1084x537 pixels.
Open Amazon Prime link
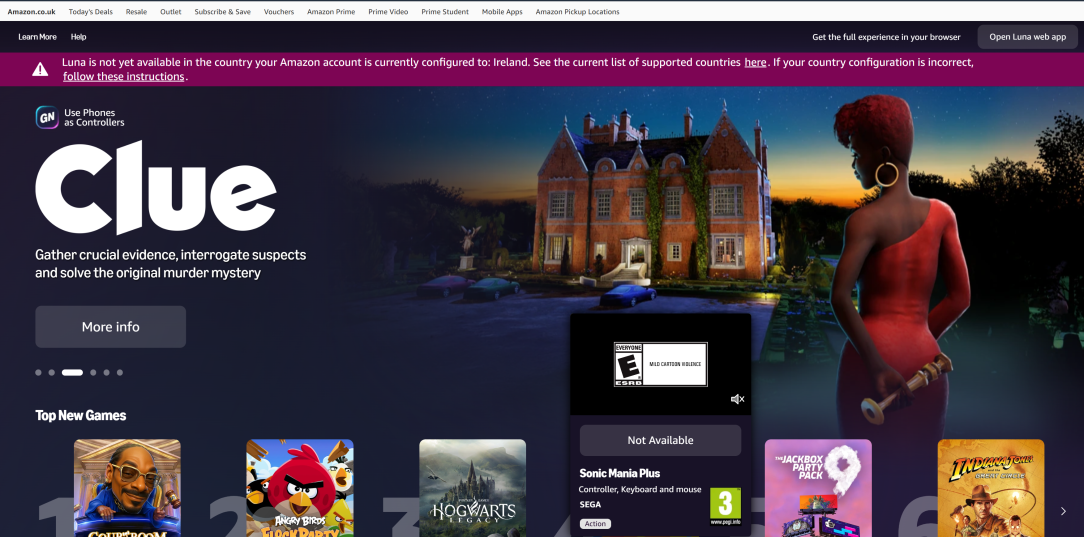coord(331,12)
